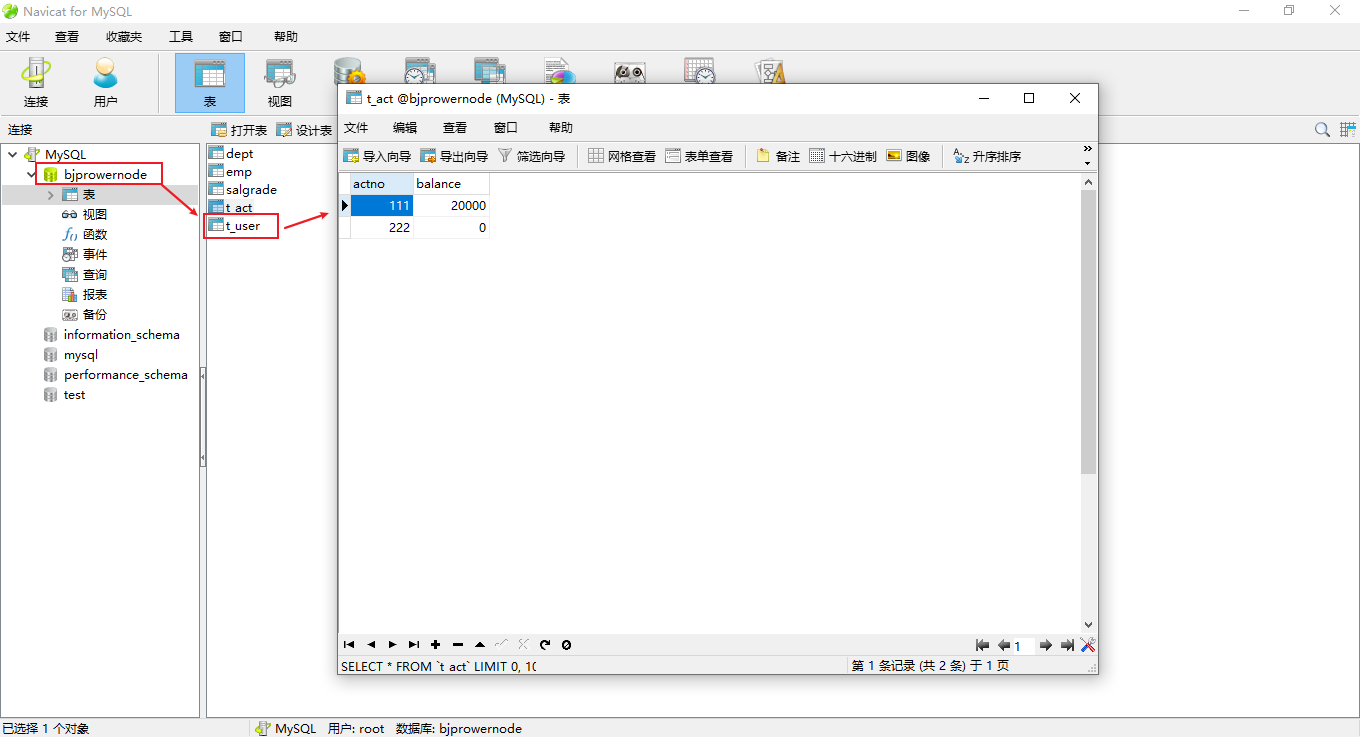This screenshot has width=1360, height=737.
Task: Open 工具 tools menu
Action: [181, 37]
